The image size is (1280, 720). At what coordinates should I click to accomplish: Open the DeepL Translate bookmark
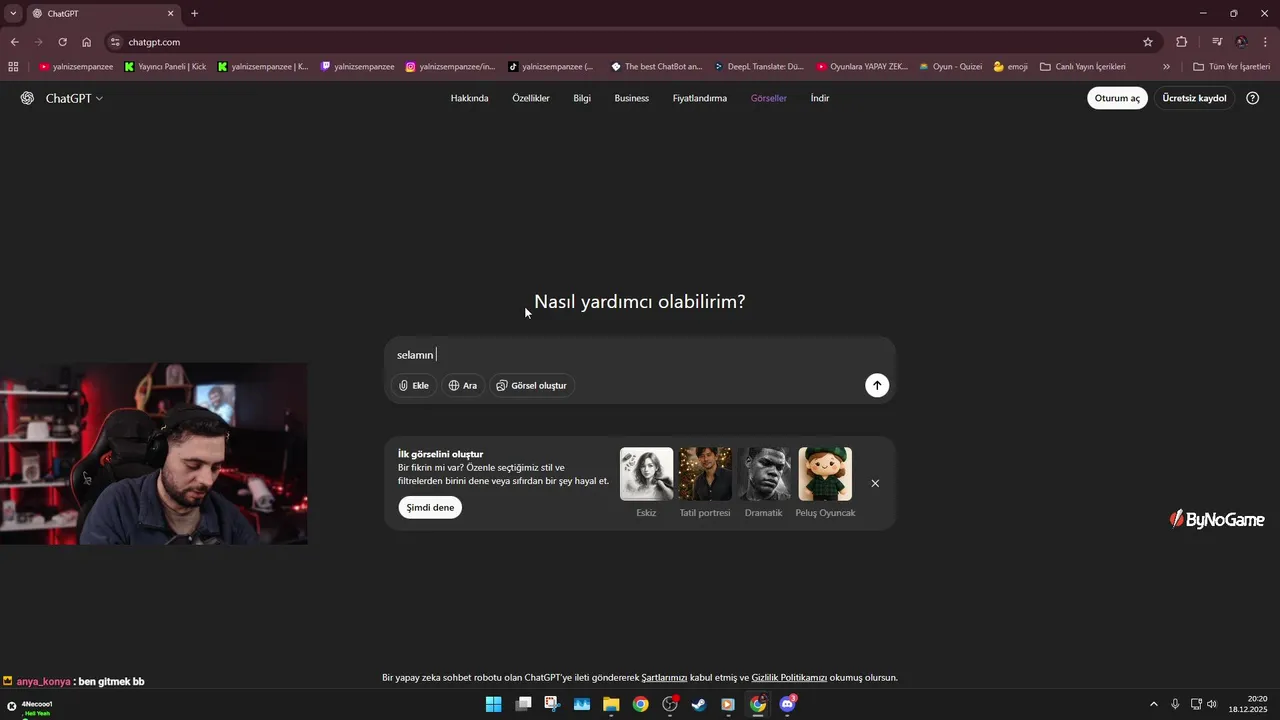click(x=759, y=67)
